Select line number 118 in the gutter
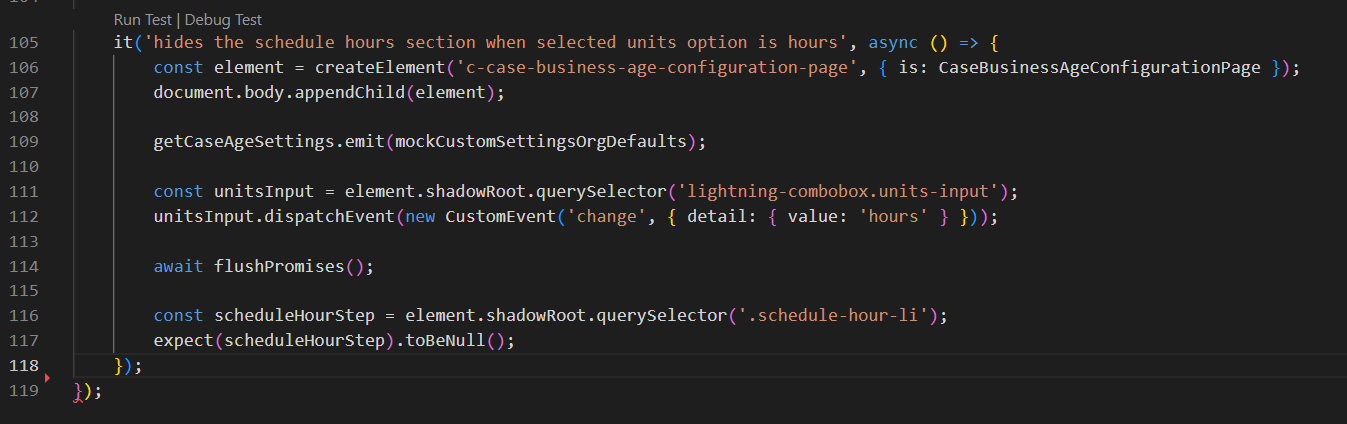Image resolution: width=1347 pixels, height=424 pixels. (x=23, y=366)
